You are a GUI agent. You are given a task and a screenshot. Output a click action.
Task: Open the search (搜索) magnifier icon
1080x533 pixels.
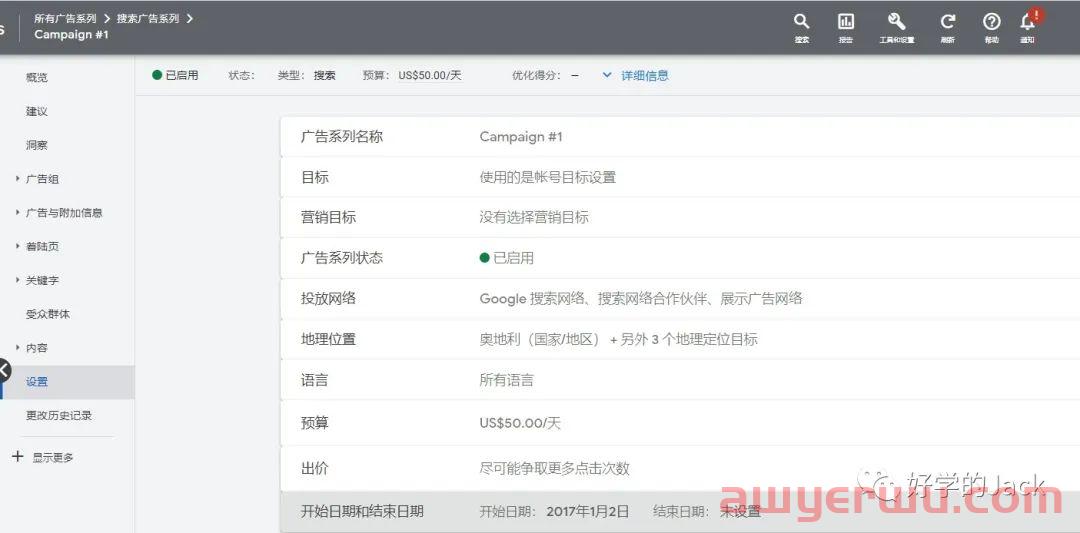point(801,21)
